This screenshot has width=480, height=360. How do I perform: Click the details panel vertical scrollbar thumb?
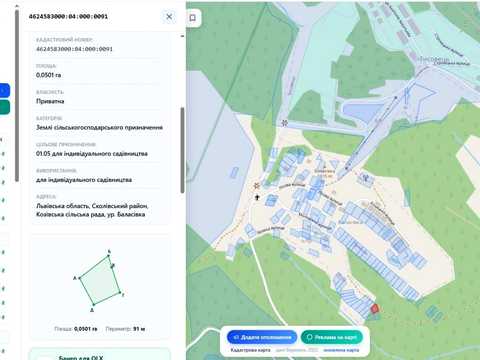tap(182, 150)
